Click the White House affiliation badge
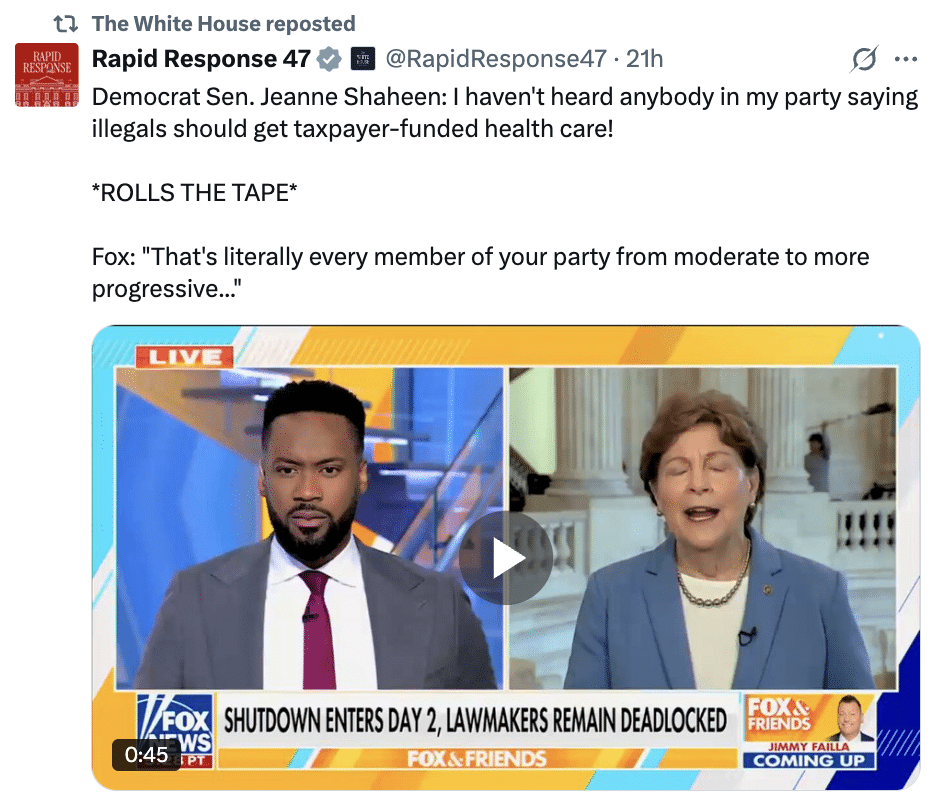The height and width of the screenshot is (802, 942). click(x=363, y=59)
